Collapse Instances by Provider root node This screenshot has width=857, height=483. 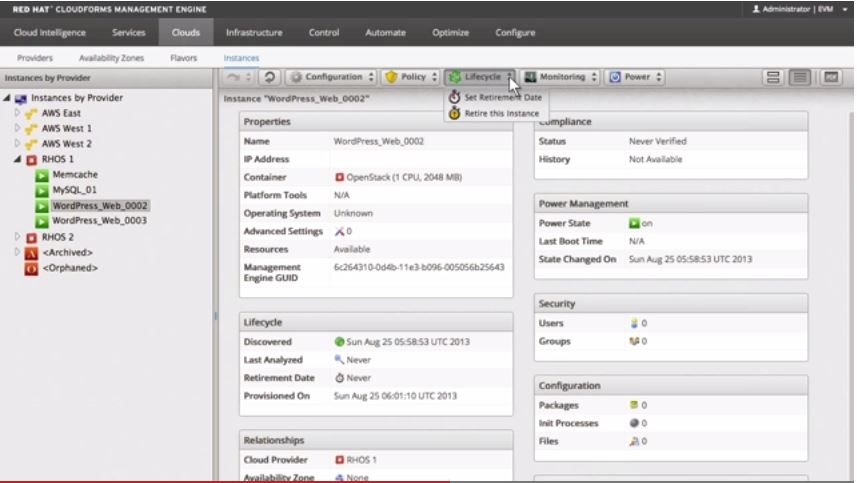[7, 98]
